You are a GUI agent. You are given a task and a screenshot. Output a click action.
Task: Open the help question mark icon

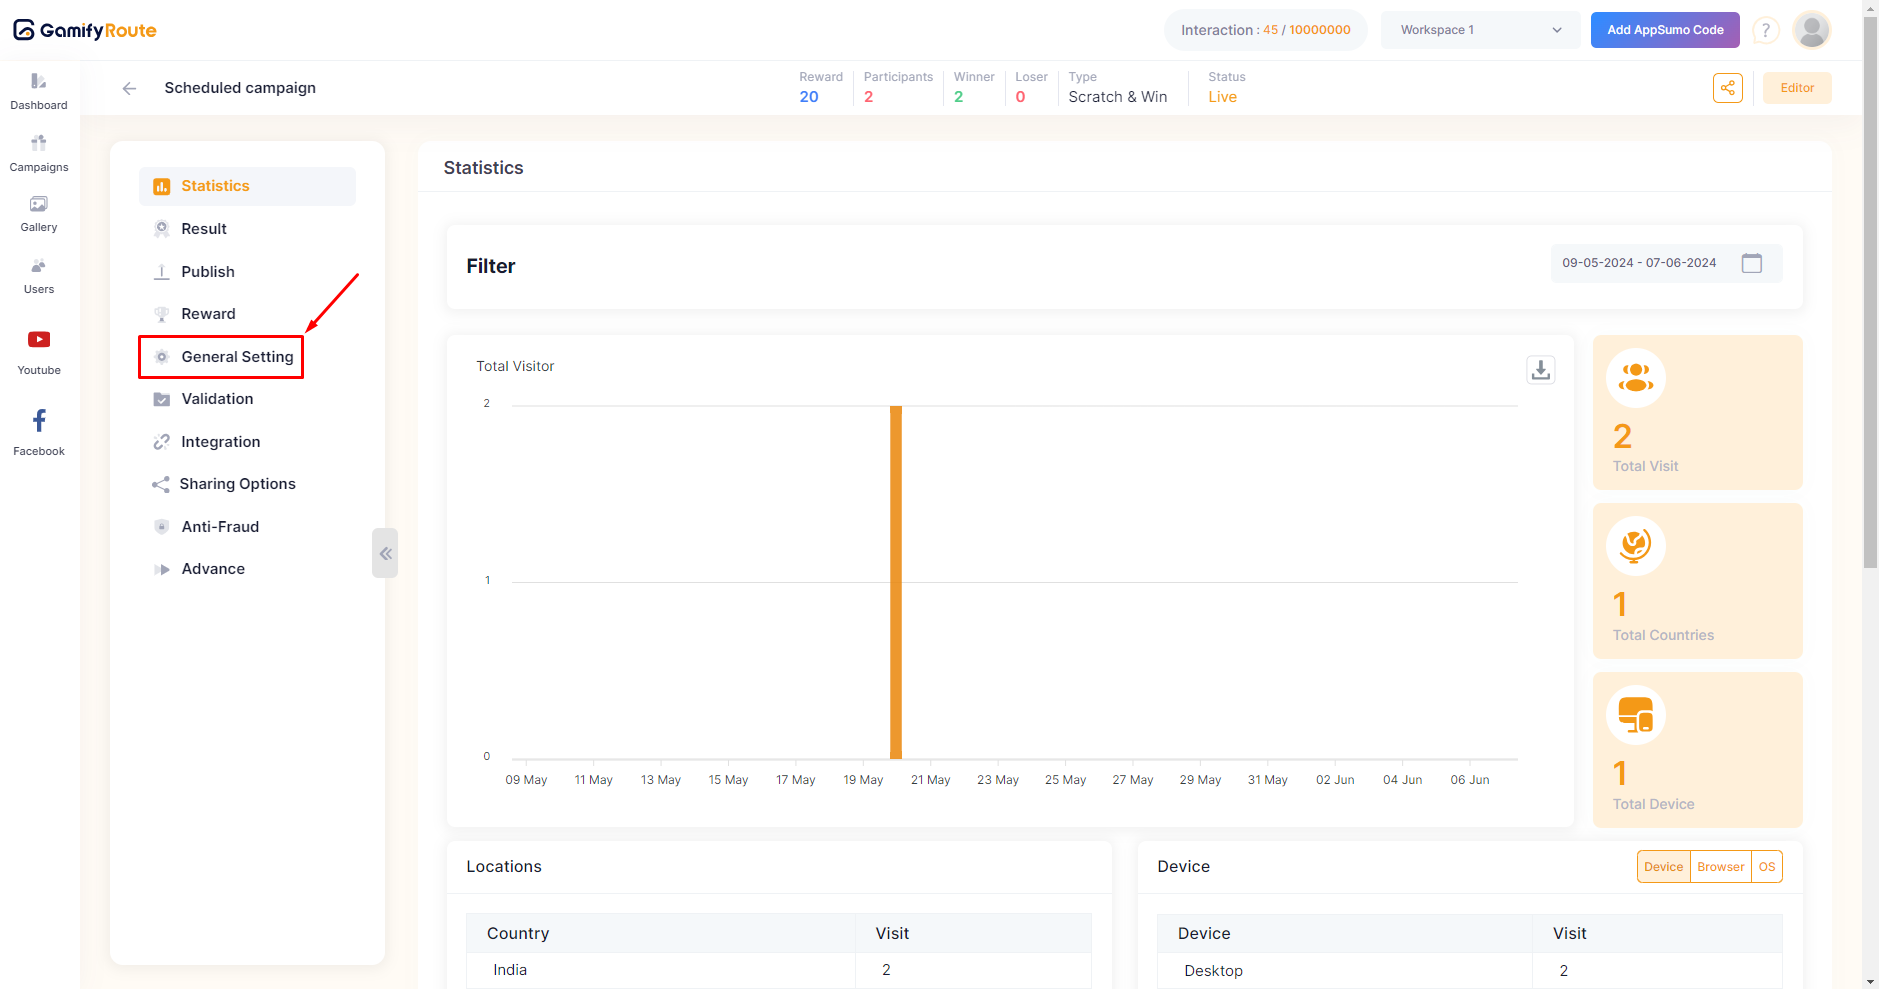point(1766,30)
